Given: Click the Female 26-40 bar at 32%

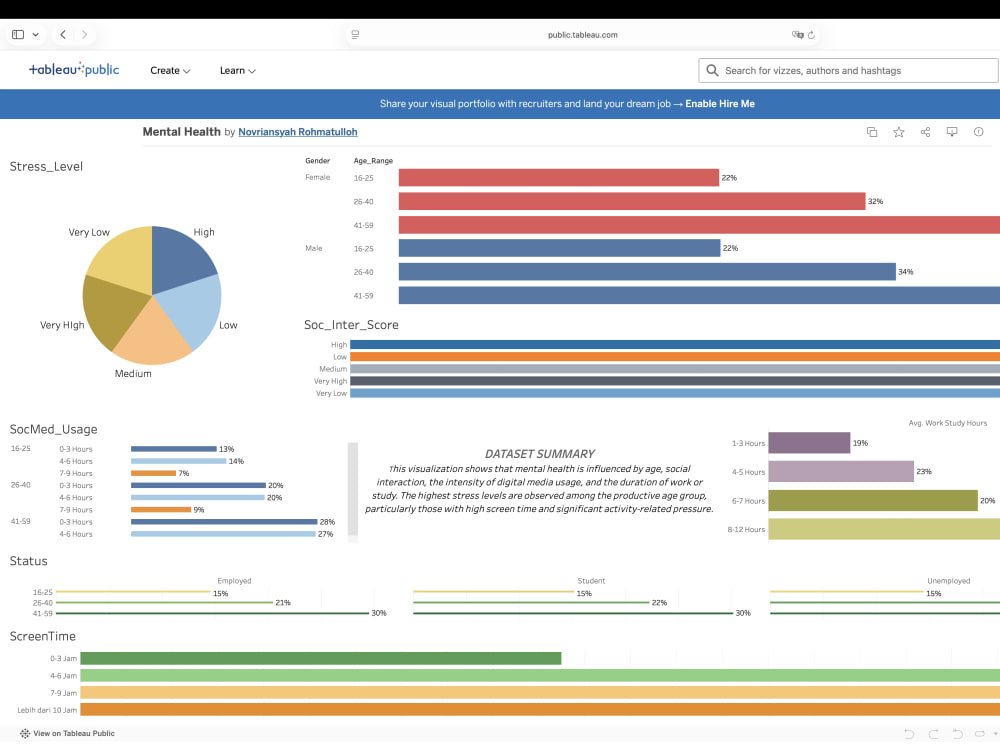Looking at the screenshot, I should 632,202.
